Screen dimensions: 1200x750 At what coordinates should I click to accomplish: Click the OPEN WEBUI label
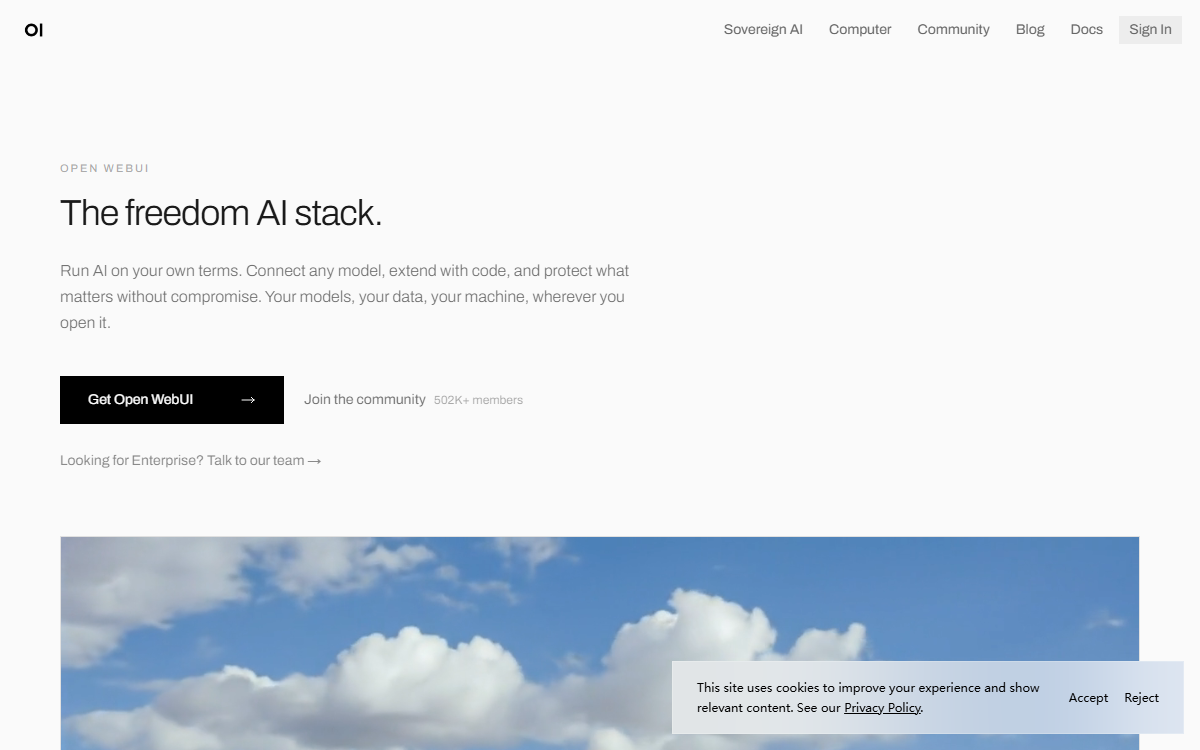(105, 168)
